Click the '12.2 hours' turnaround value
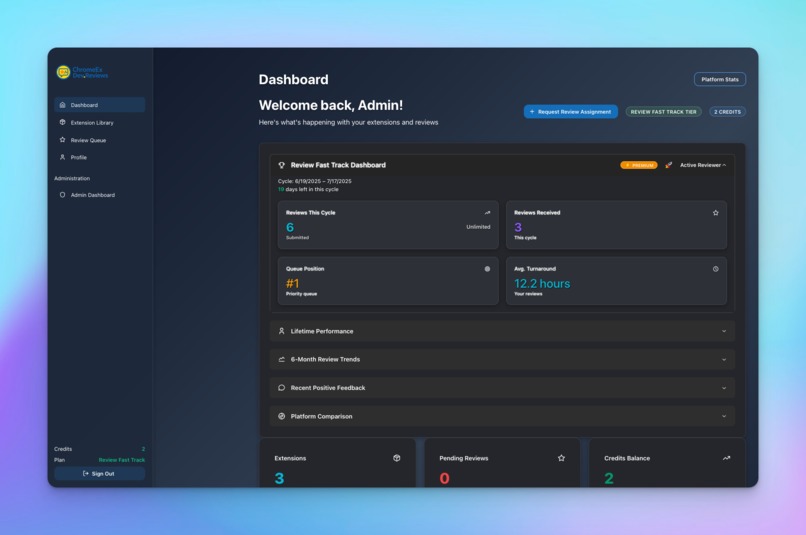Viewport: 806px width, 535px height. (542, 284)
